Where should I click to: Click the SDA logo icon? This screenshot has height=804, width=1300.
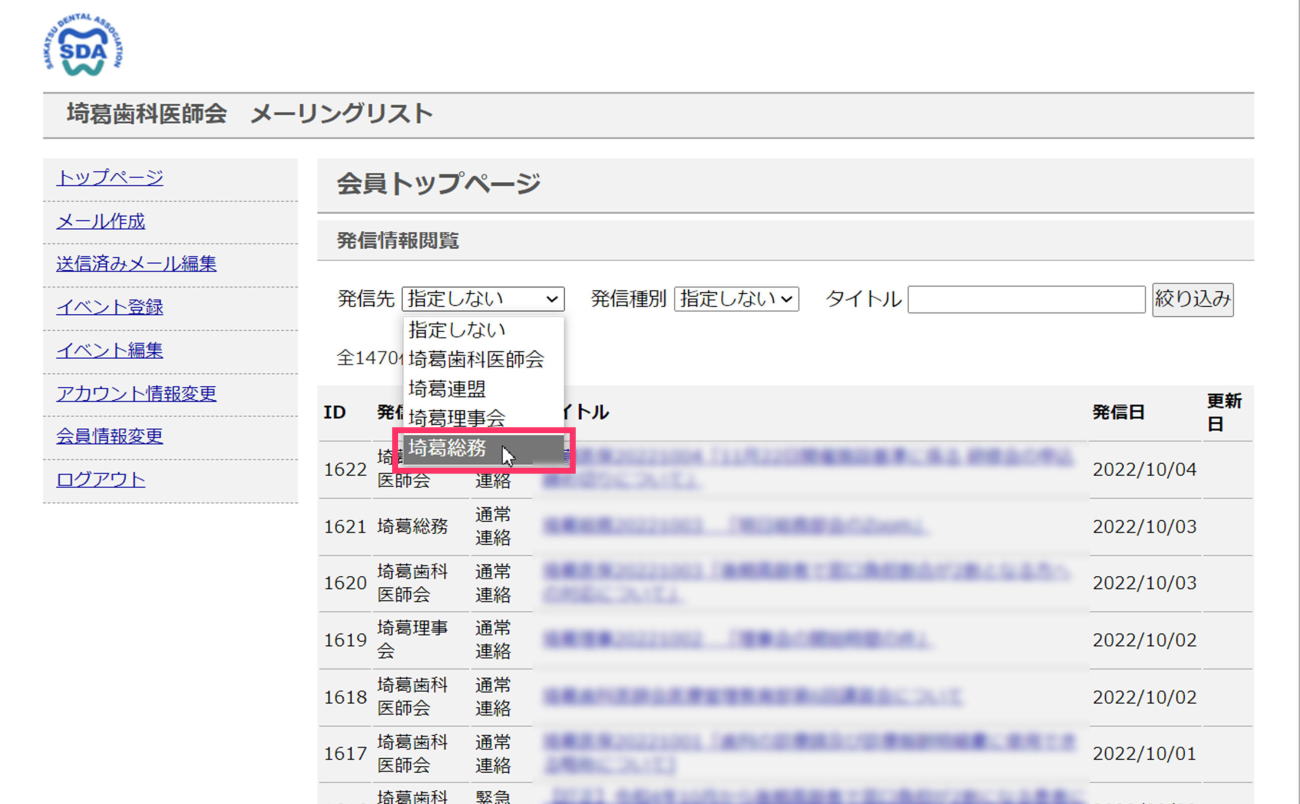tap(83, 46)
